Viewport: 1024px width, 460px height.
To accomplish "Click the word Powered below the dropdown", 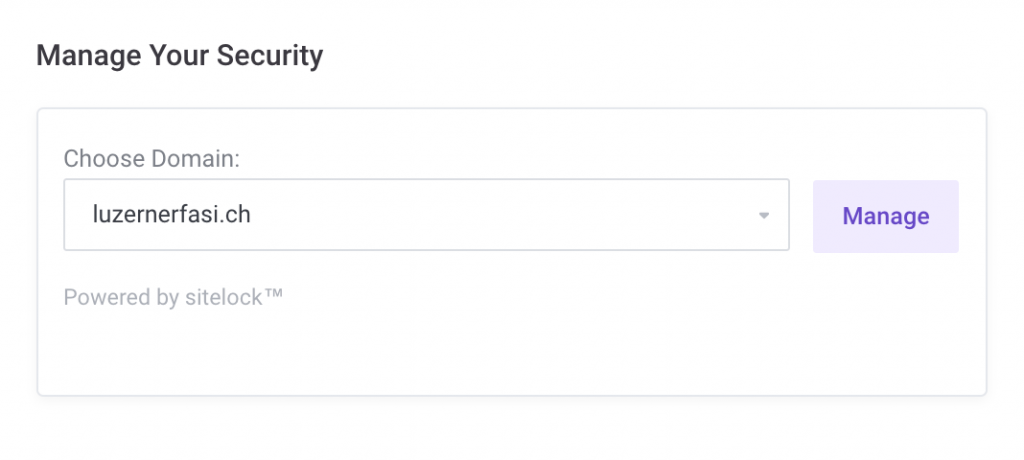I will pos(102,297).
